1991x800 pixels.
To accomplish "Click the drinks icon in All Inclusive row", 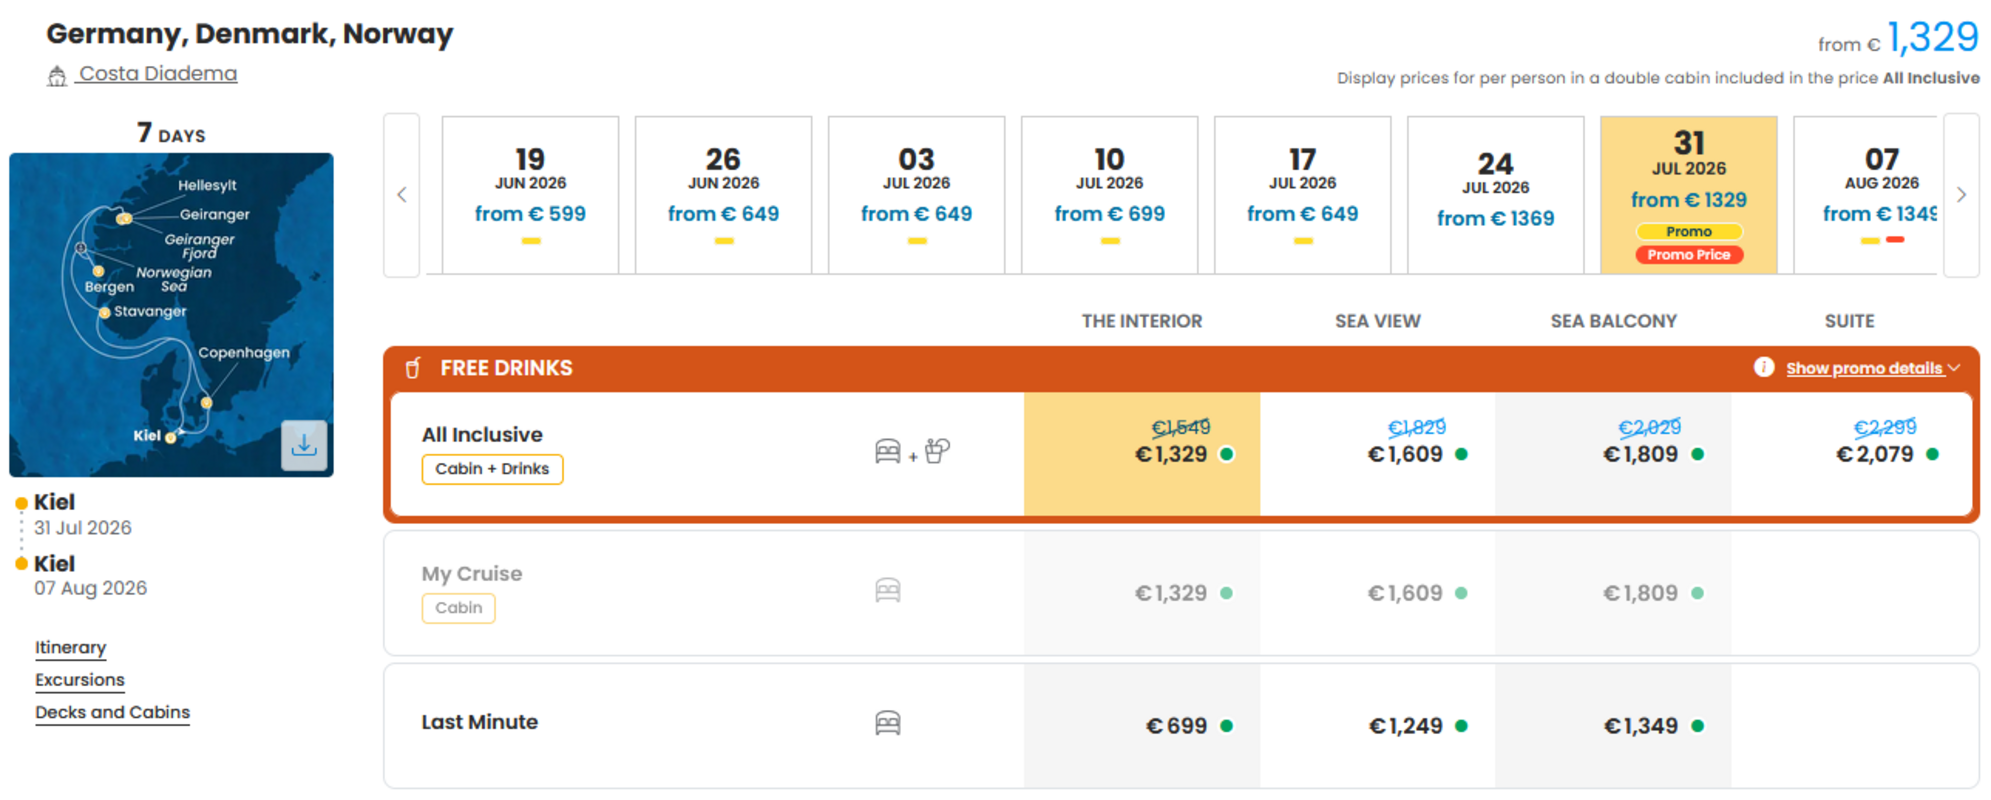I will pyautogui.click(x=937, y=451).
